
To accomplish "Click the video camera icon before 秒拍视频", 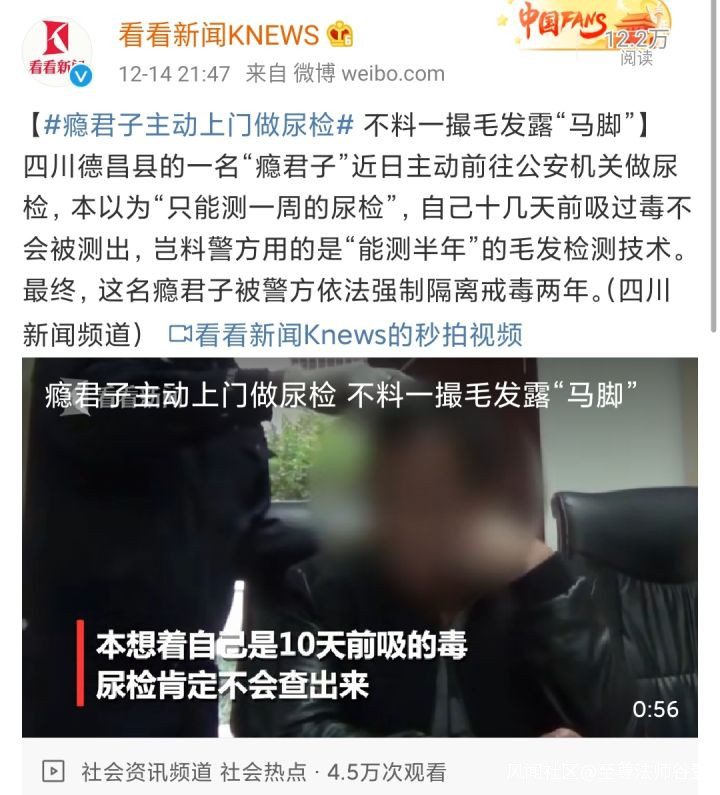I will [181, 334].
